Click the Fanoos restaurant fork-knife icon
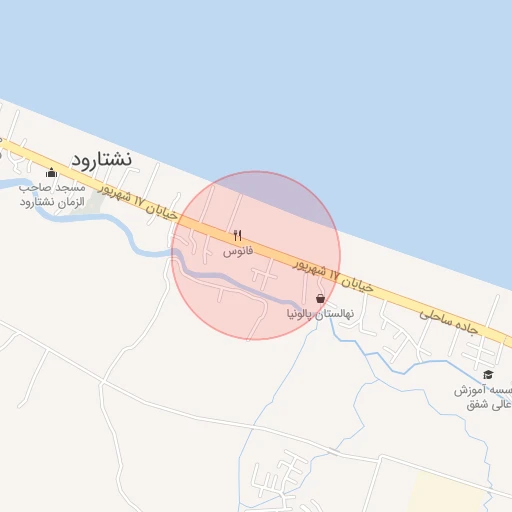This screenshot has width=512, height=512. [237, 236]
